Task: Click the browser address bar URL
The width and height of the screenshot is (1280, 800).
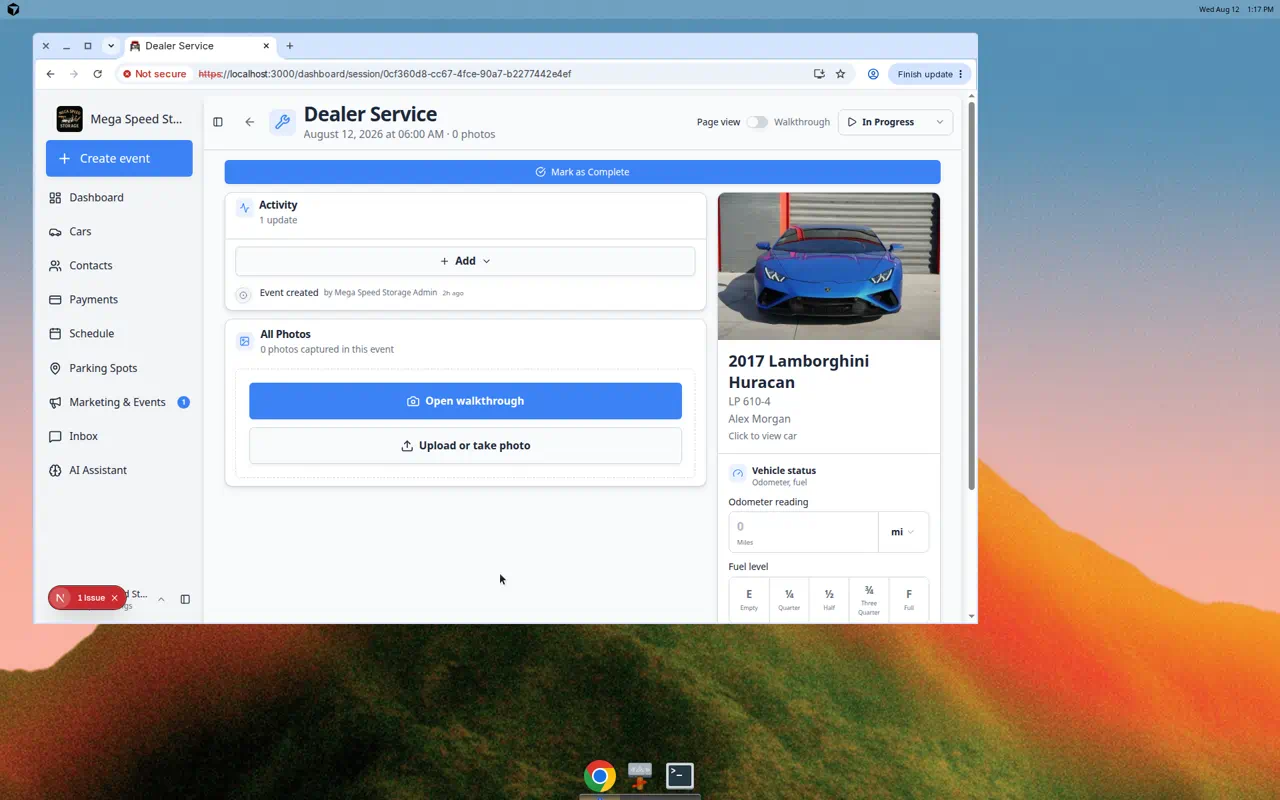Action: pos(385,74)
